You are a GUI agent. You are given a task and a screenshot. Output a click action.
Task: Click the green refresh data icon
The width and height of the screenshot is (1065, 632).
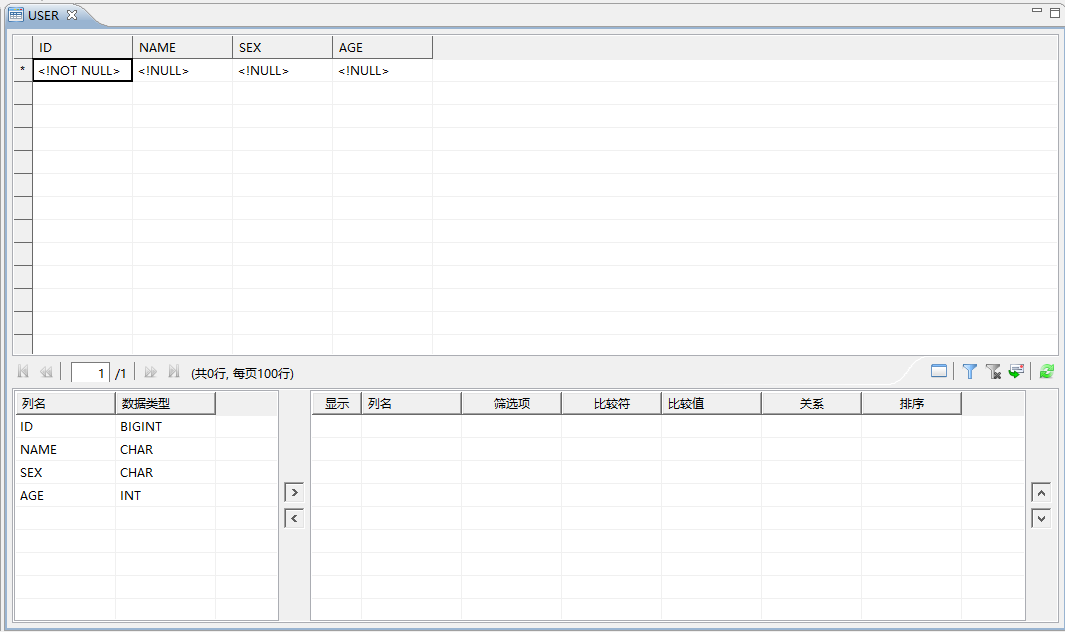tap(1047, 371)
